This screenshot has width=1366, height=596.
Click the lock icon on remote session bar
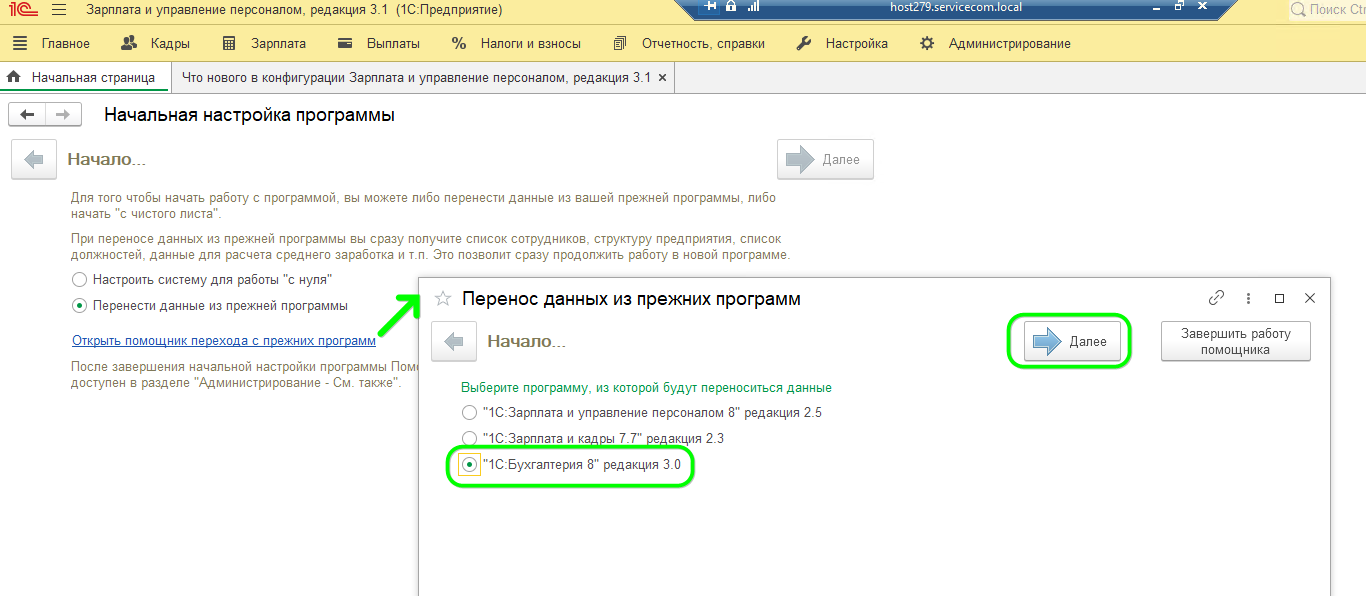(x=731, y=7)
